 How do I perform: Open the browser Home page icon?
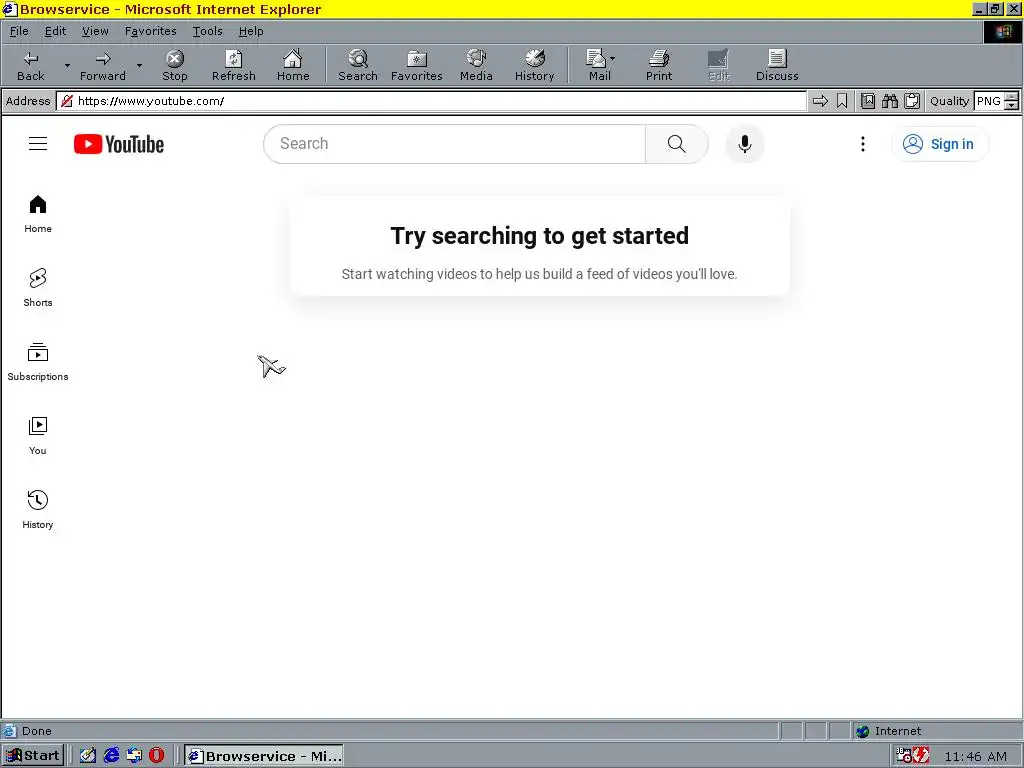[293, 65]
